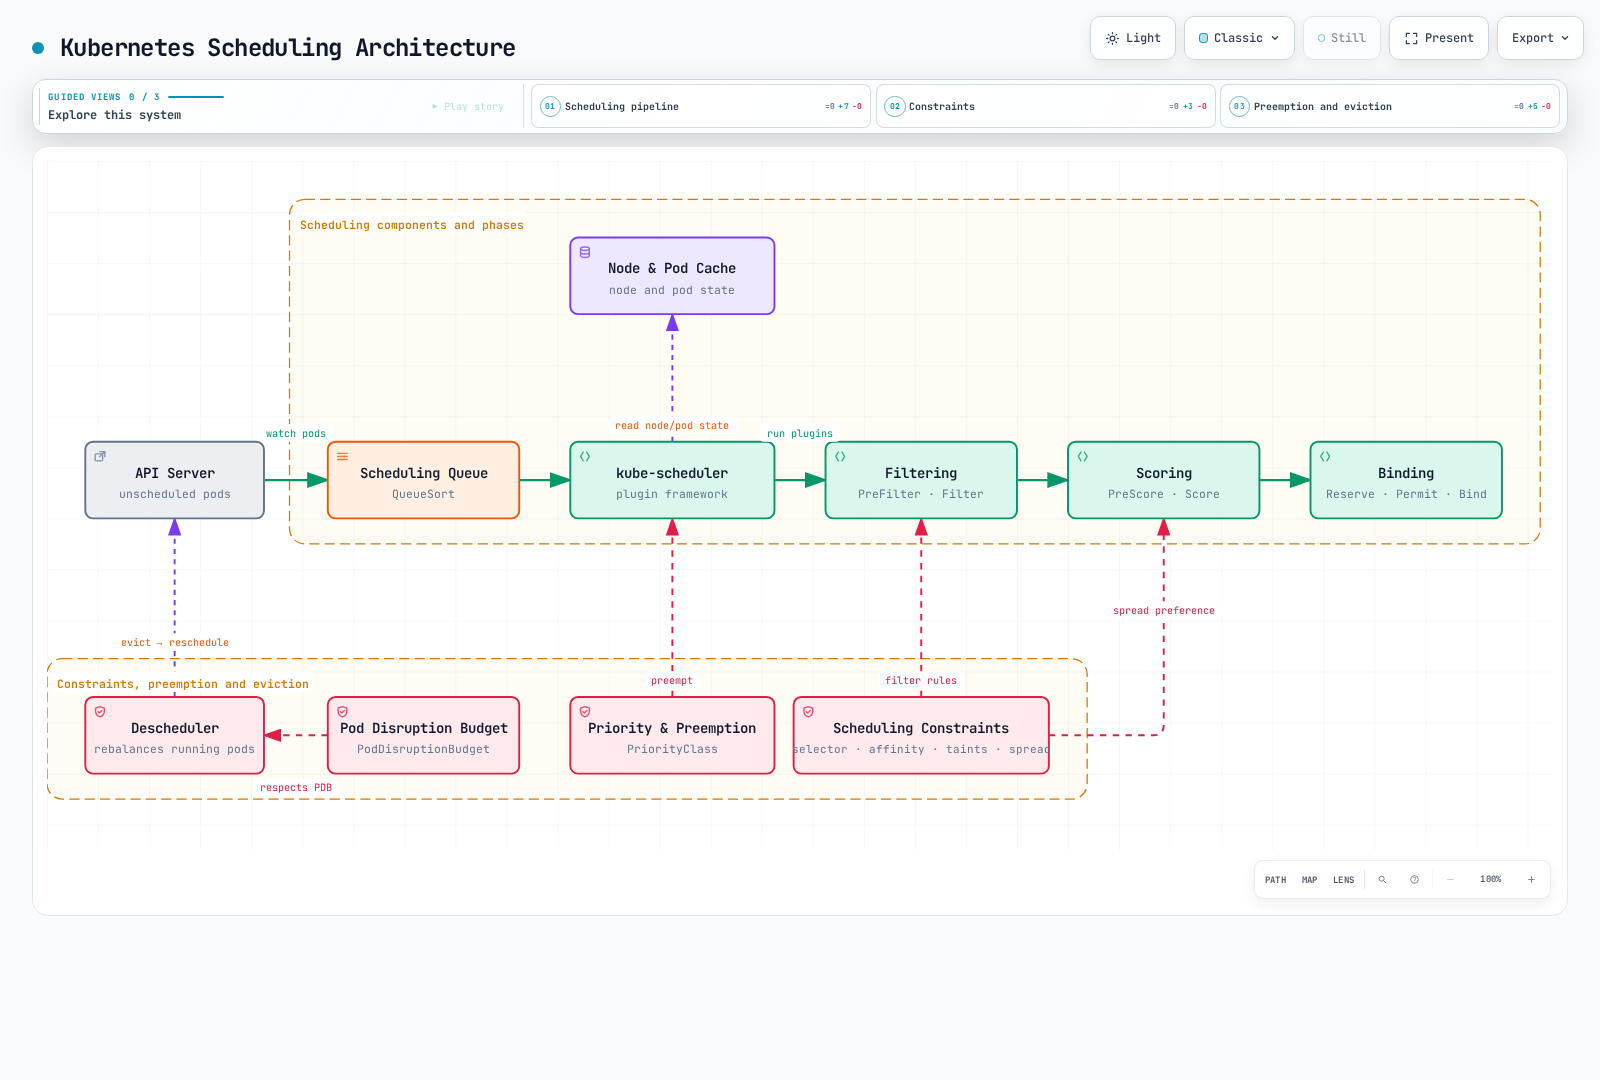This screenshot has height=1080, width=1600.
Task: Click the database icon on Node & Pod Cache
Action: [x=585, y=253]
